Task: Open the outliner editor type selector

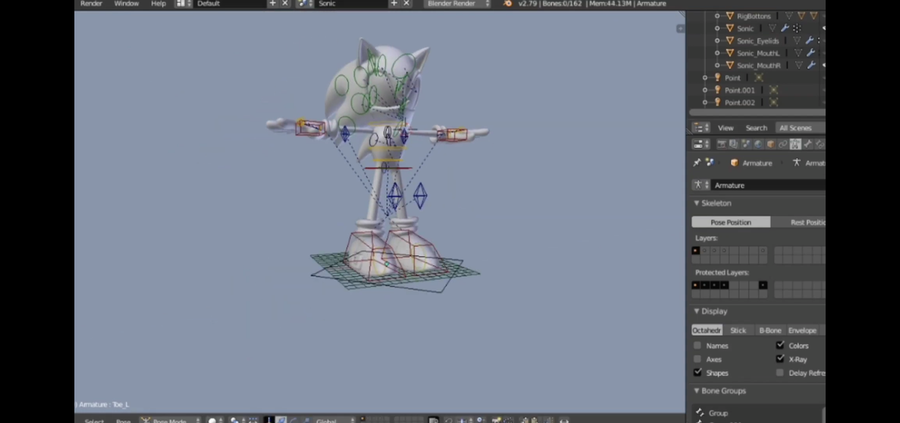Action: (x=701, y=128)
